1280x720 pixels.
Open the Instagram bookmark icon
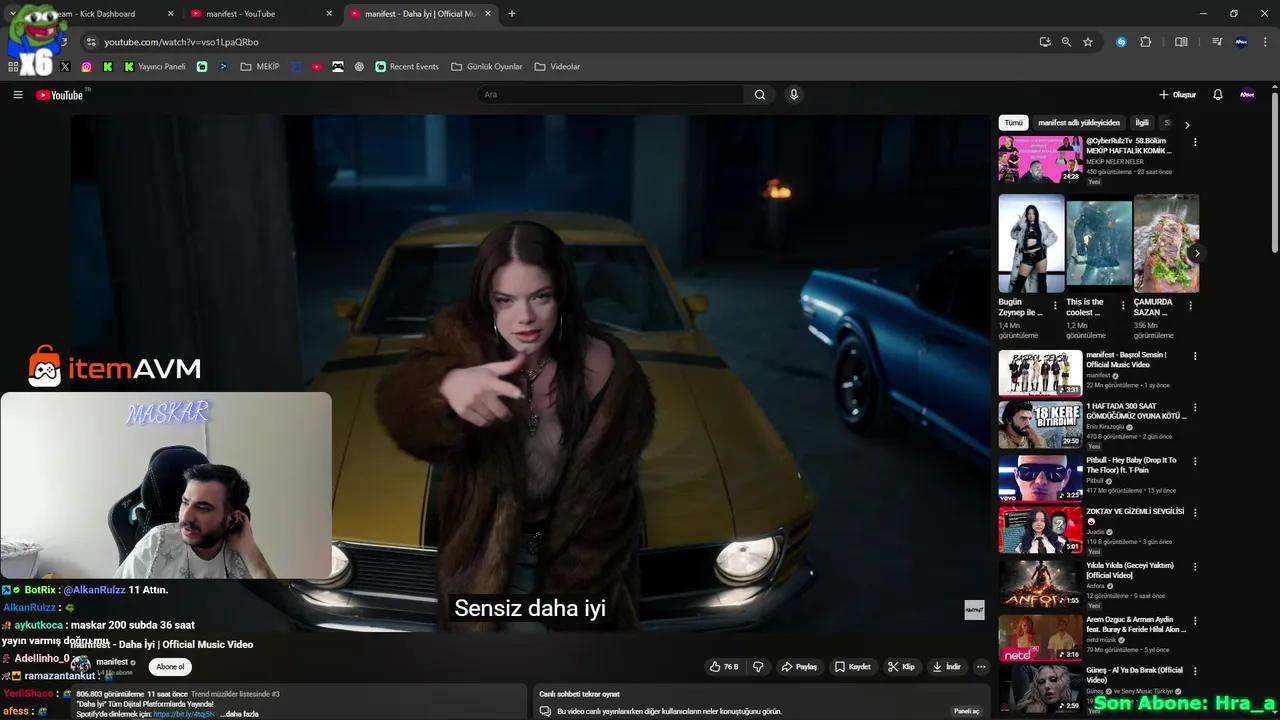[x=87, y=67]
